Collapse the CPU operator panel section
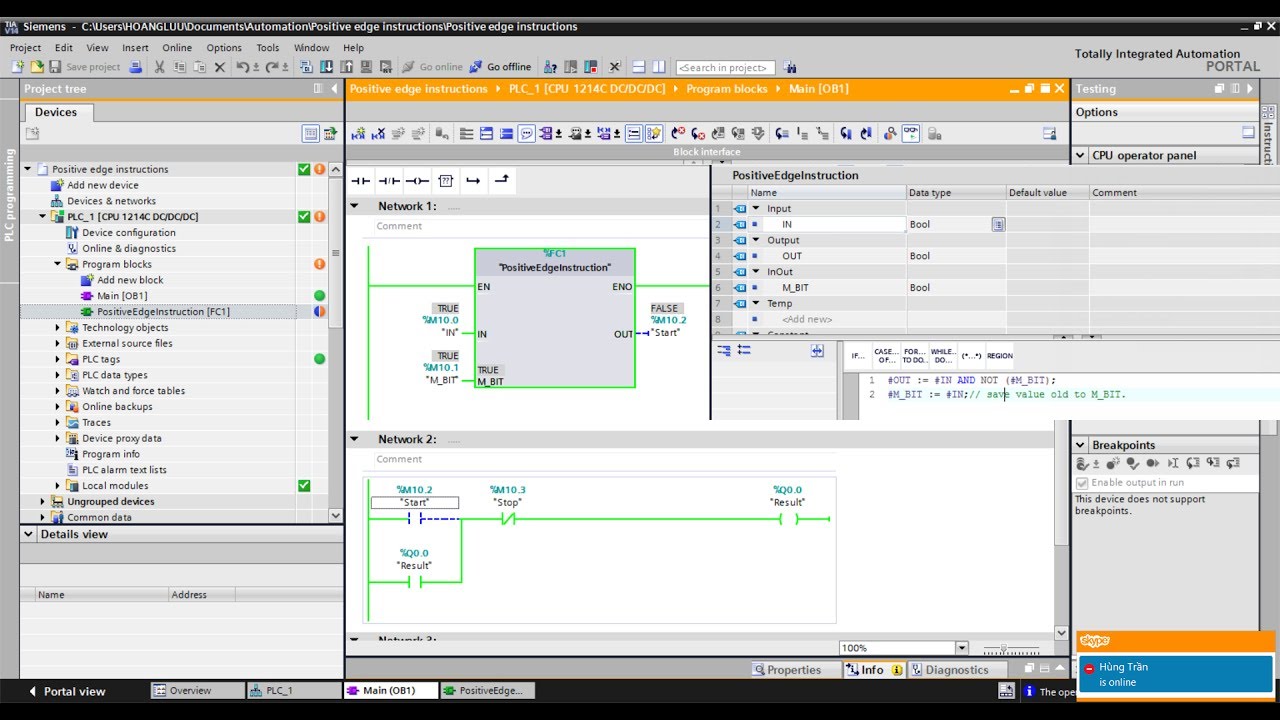The image size is (1280, 720). (1080, 155)
